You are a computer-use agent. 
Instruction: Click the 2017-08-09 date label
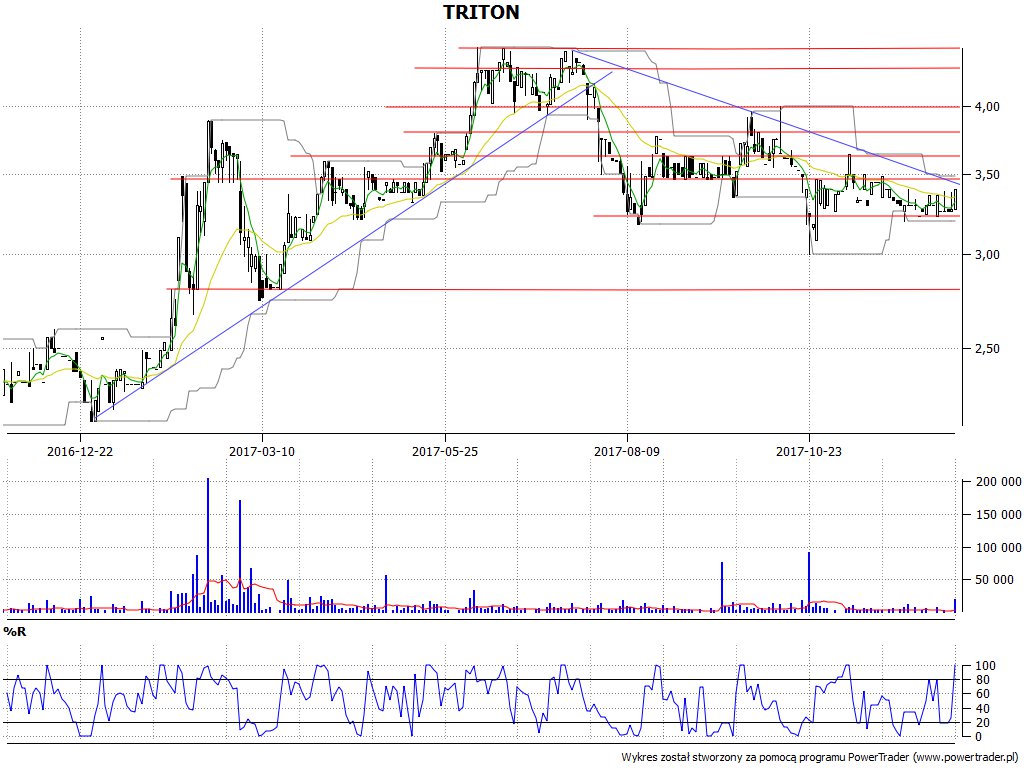point(626,451)
